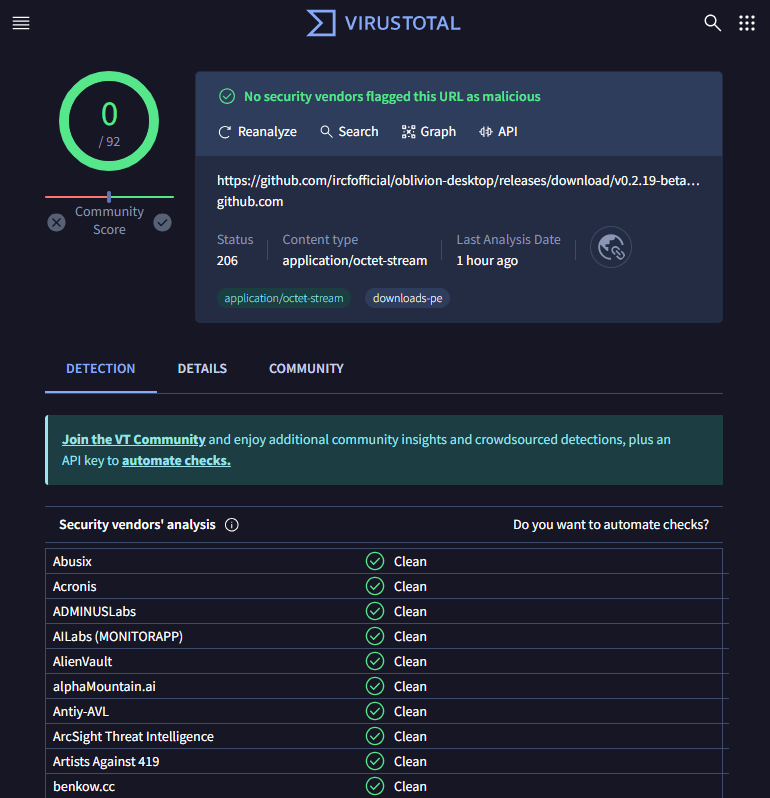This screenshot has width=770, height=798.
Task: Click the ArcSight Threat Intelligence vendor name
Action: coord(133,736)
